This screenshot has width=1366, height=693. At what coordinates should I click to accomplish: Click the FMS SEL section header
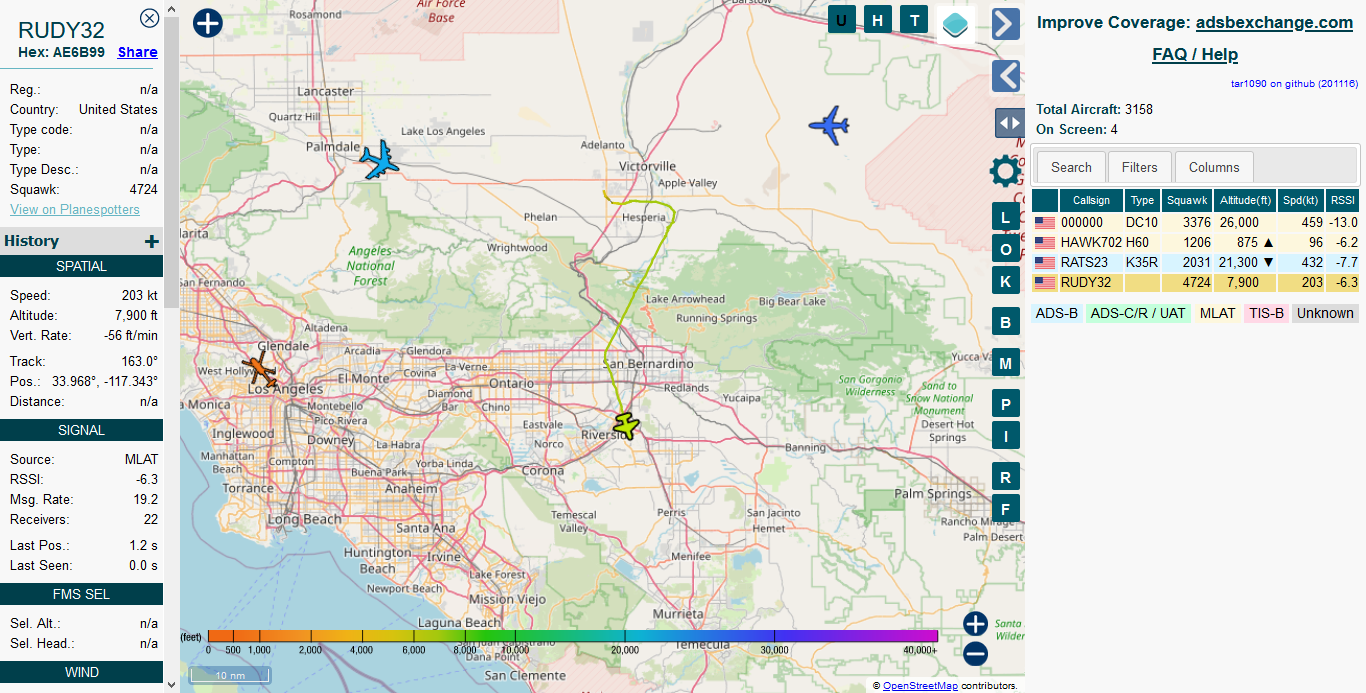[x=81, y=594]
